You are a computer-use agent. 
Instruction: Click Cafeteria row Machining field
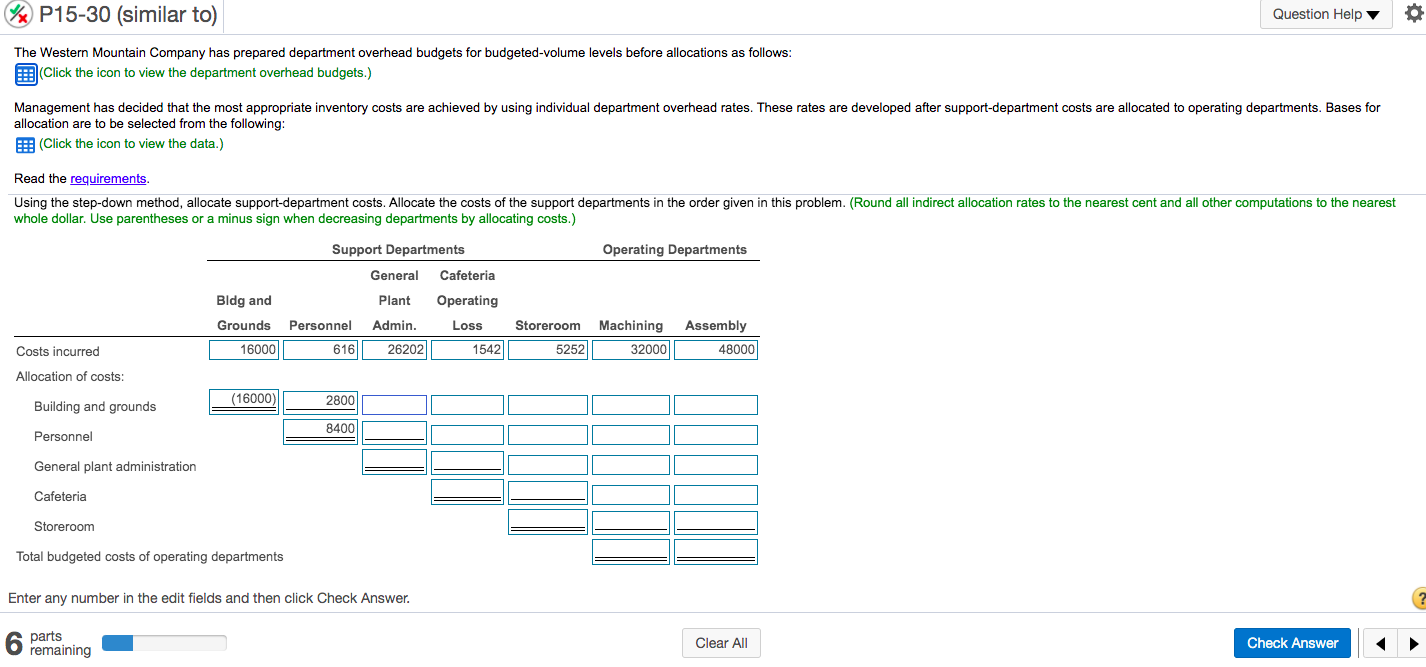point(631,495)
